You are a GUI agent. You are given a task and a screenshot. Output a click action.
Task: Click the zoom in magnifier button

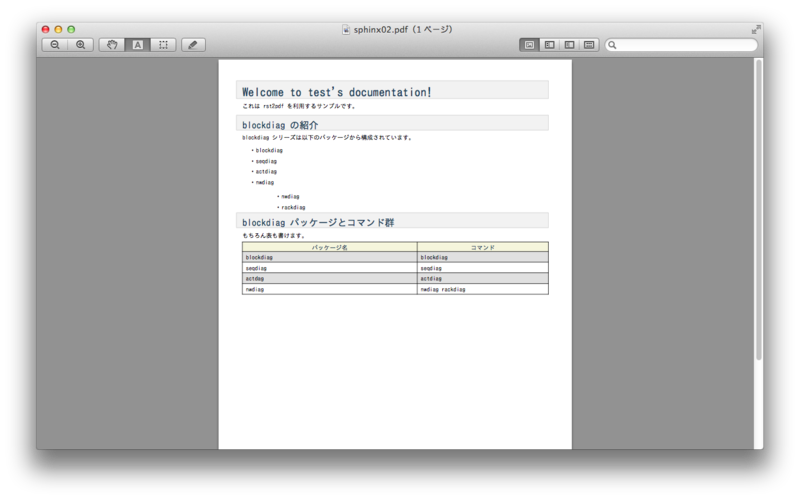[81, 45]
